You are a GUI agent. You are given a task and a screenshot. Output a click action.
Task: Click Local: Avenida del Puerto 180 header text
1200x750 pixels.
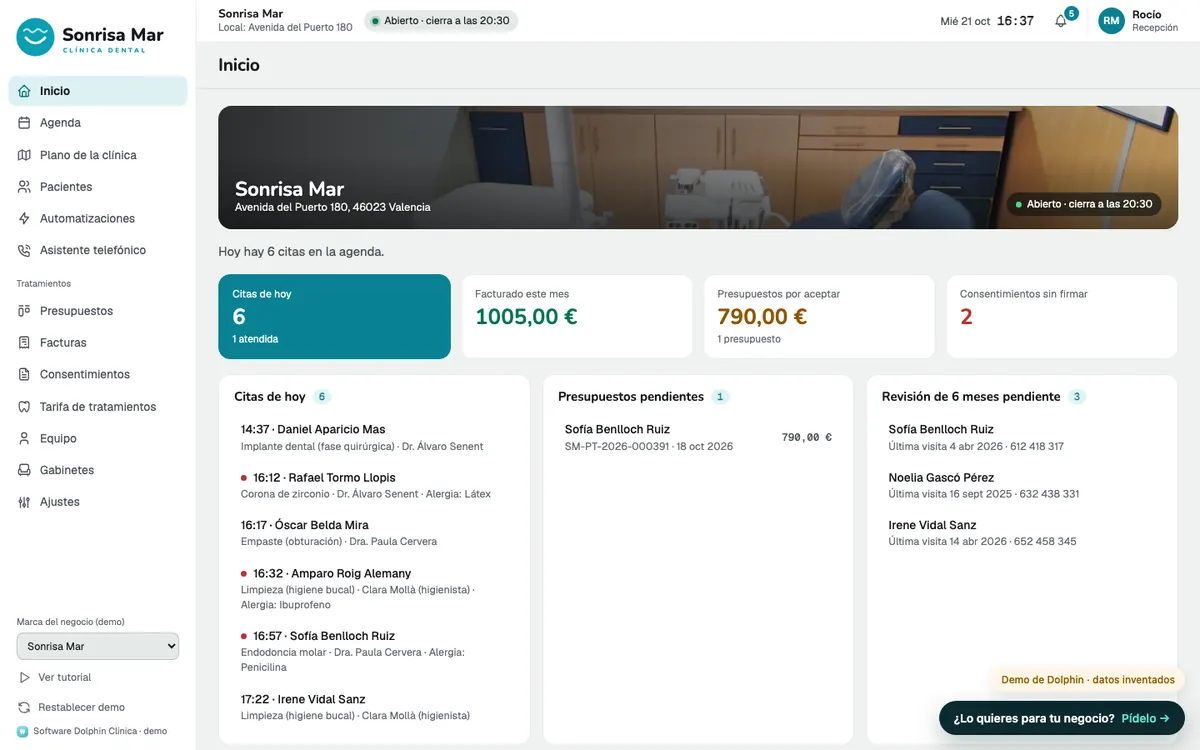(x=285, y=28)
